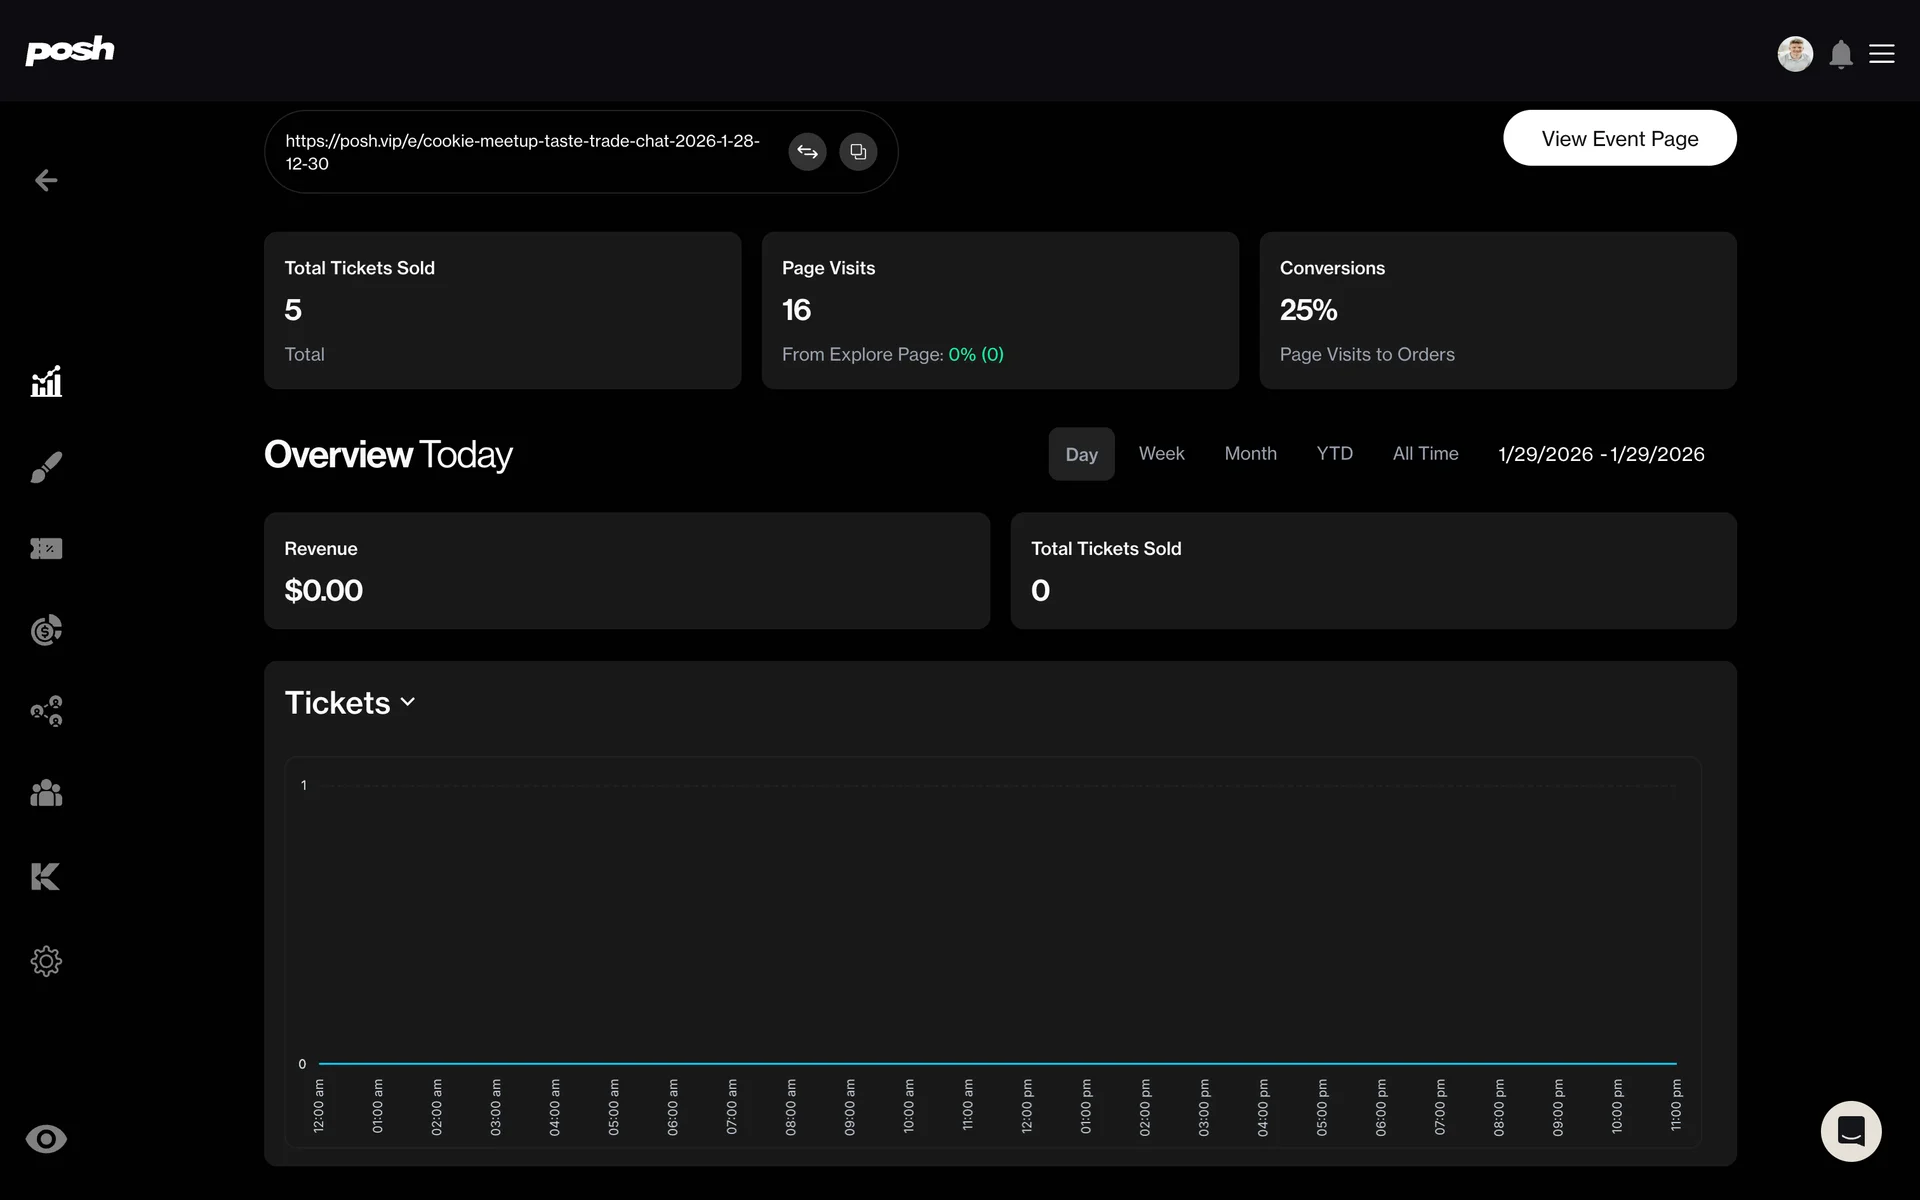
Task: Select the All Time tab
Action: tap(1425, 454)
